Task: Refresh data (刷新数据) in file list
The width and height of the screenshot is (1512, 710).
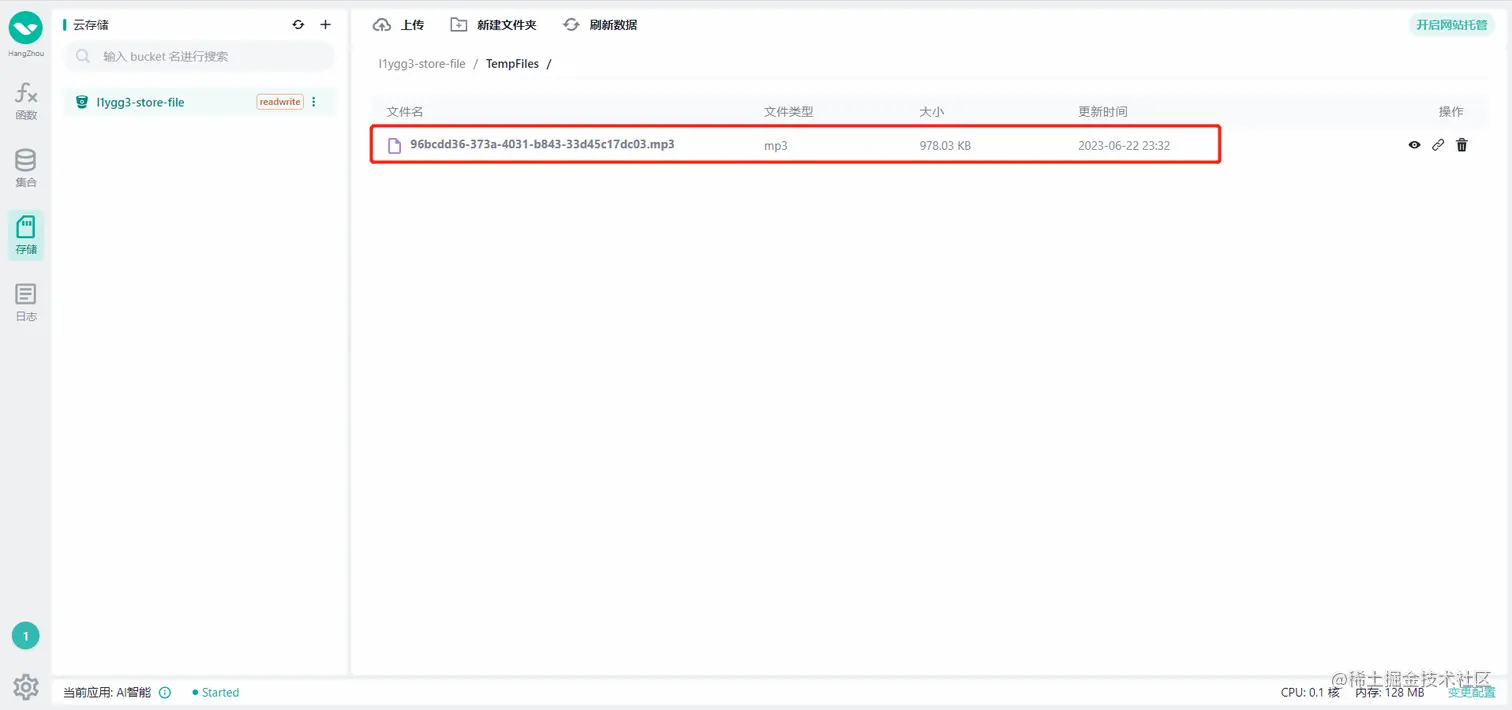Action: click(600, 25)
